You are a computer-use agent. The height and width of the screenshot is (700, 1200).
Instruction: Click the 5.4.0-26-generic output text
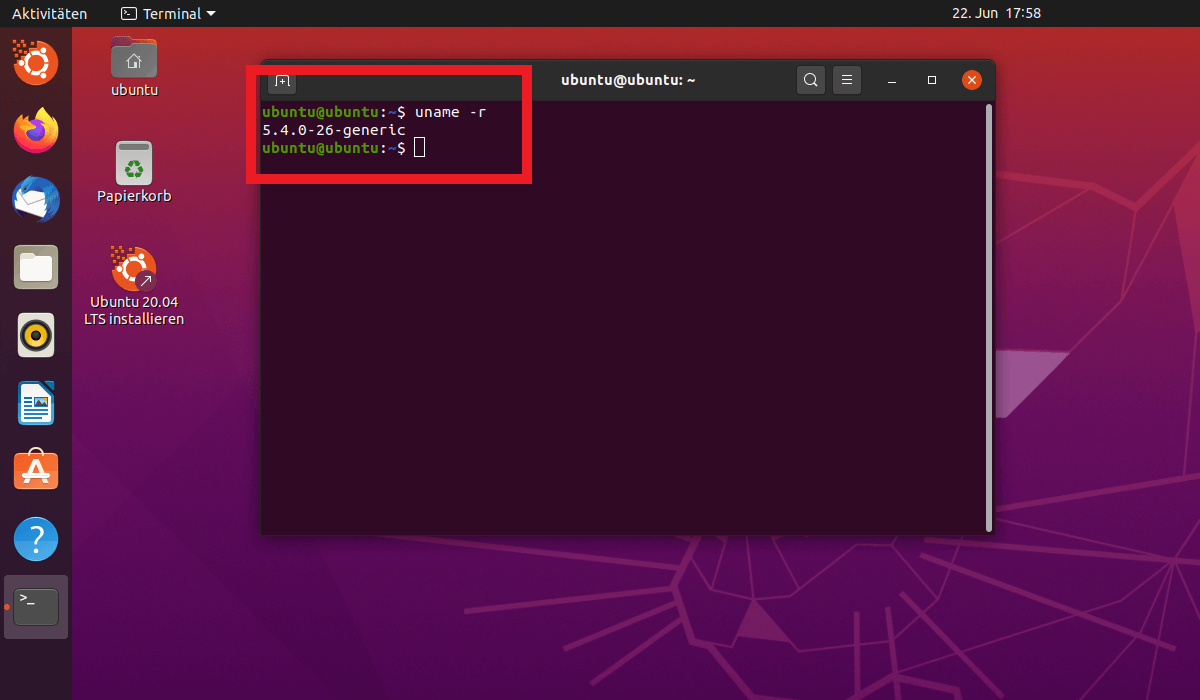click(333, 130)
